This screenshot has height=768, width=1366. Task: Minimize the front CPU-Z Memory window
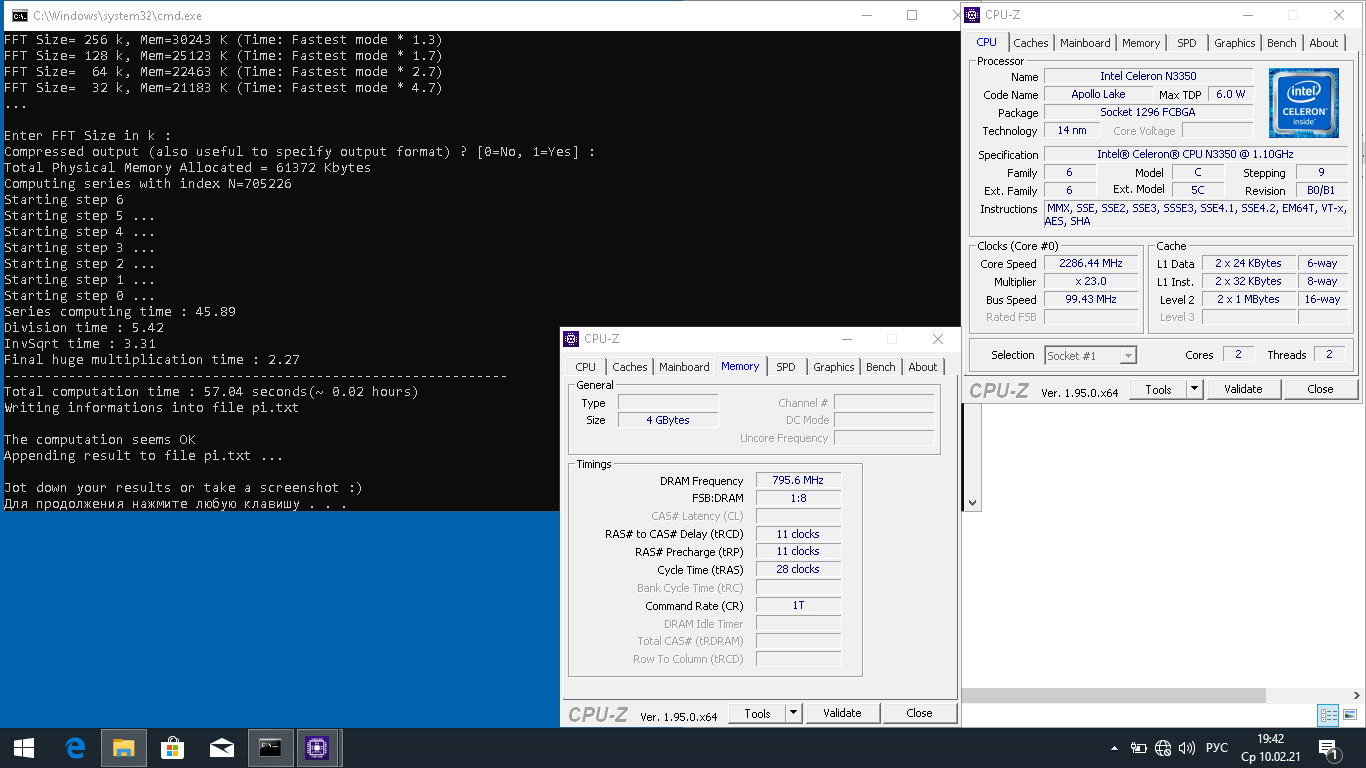click(x=847, y=339)
